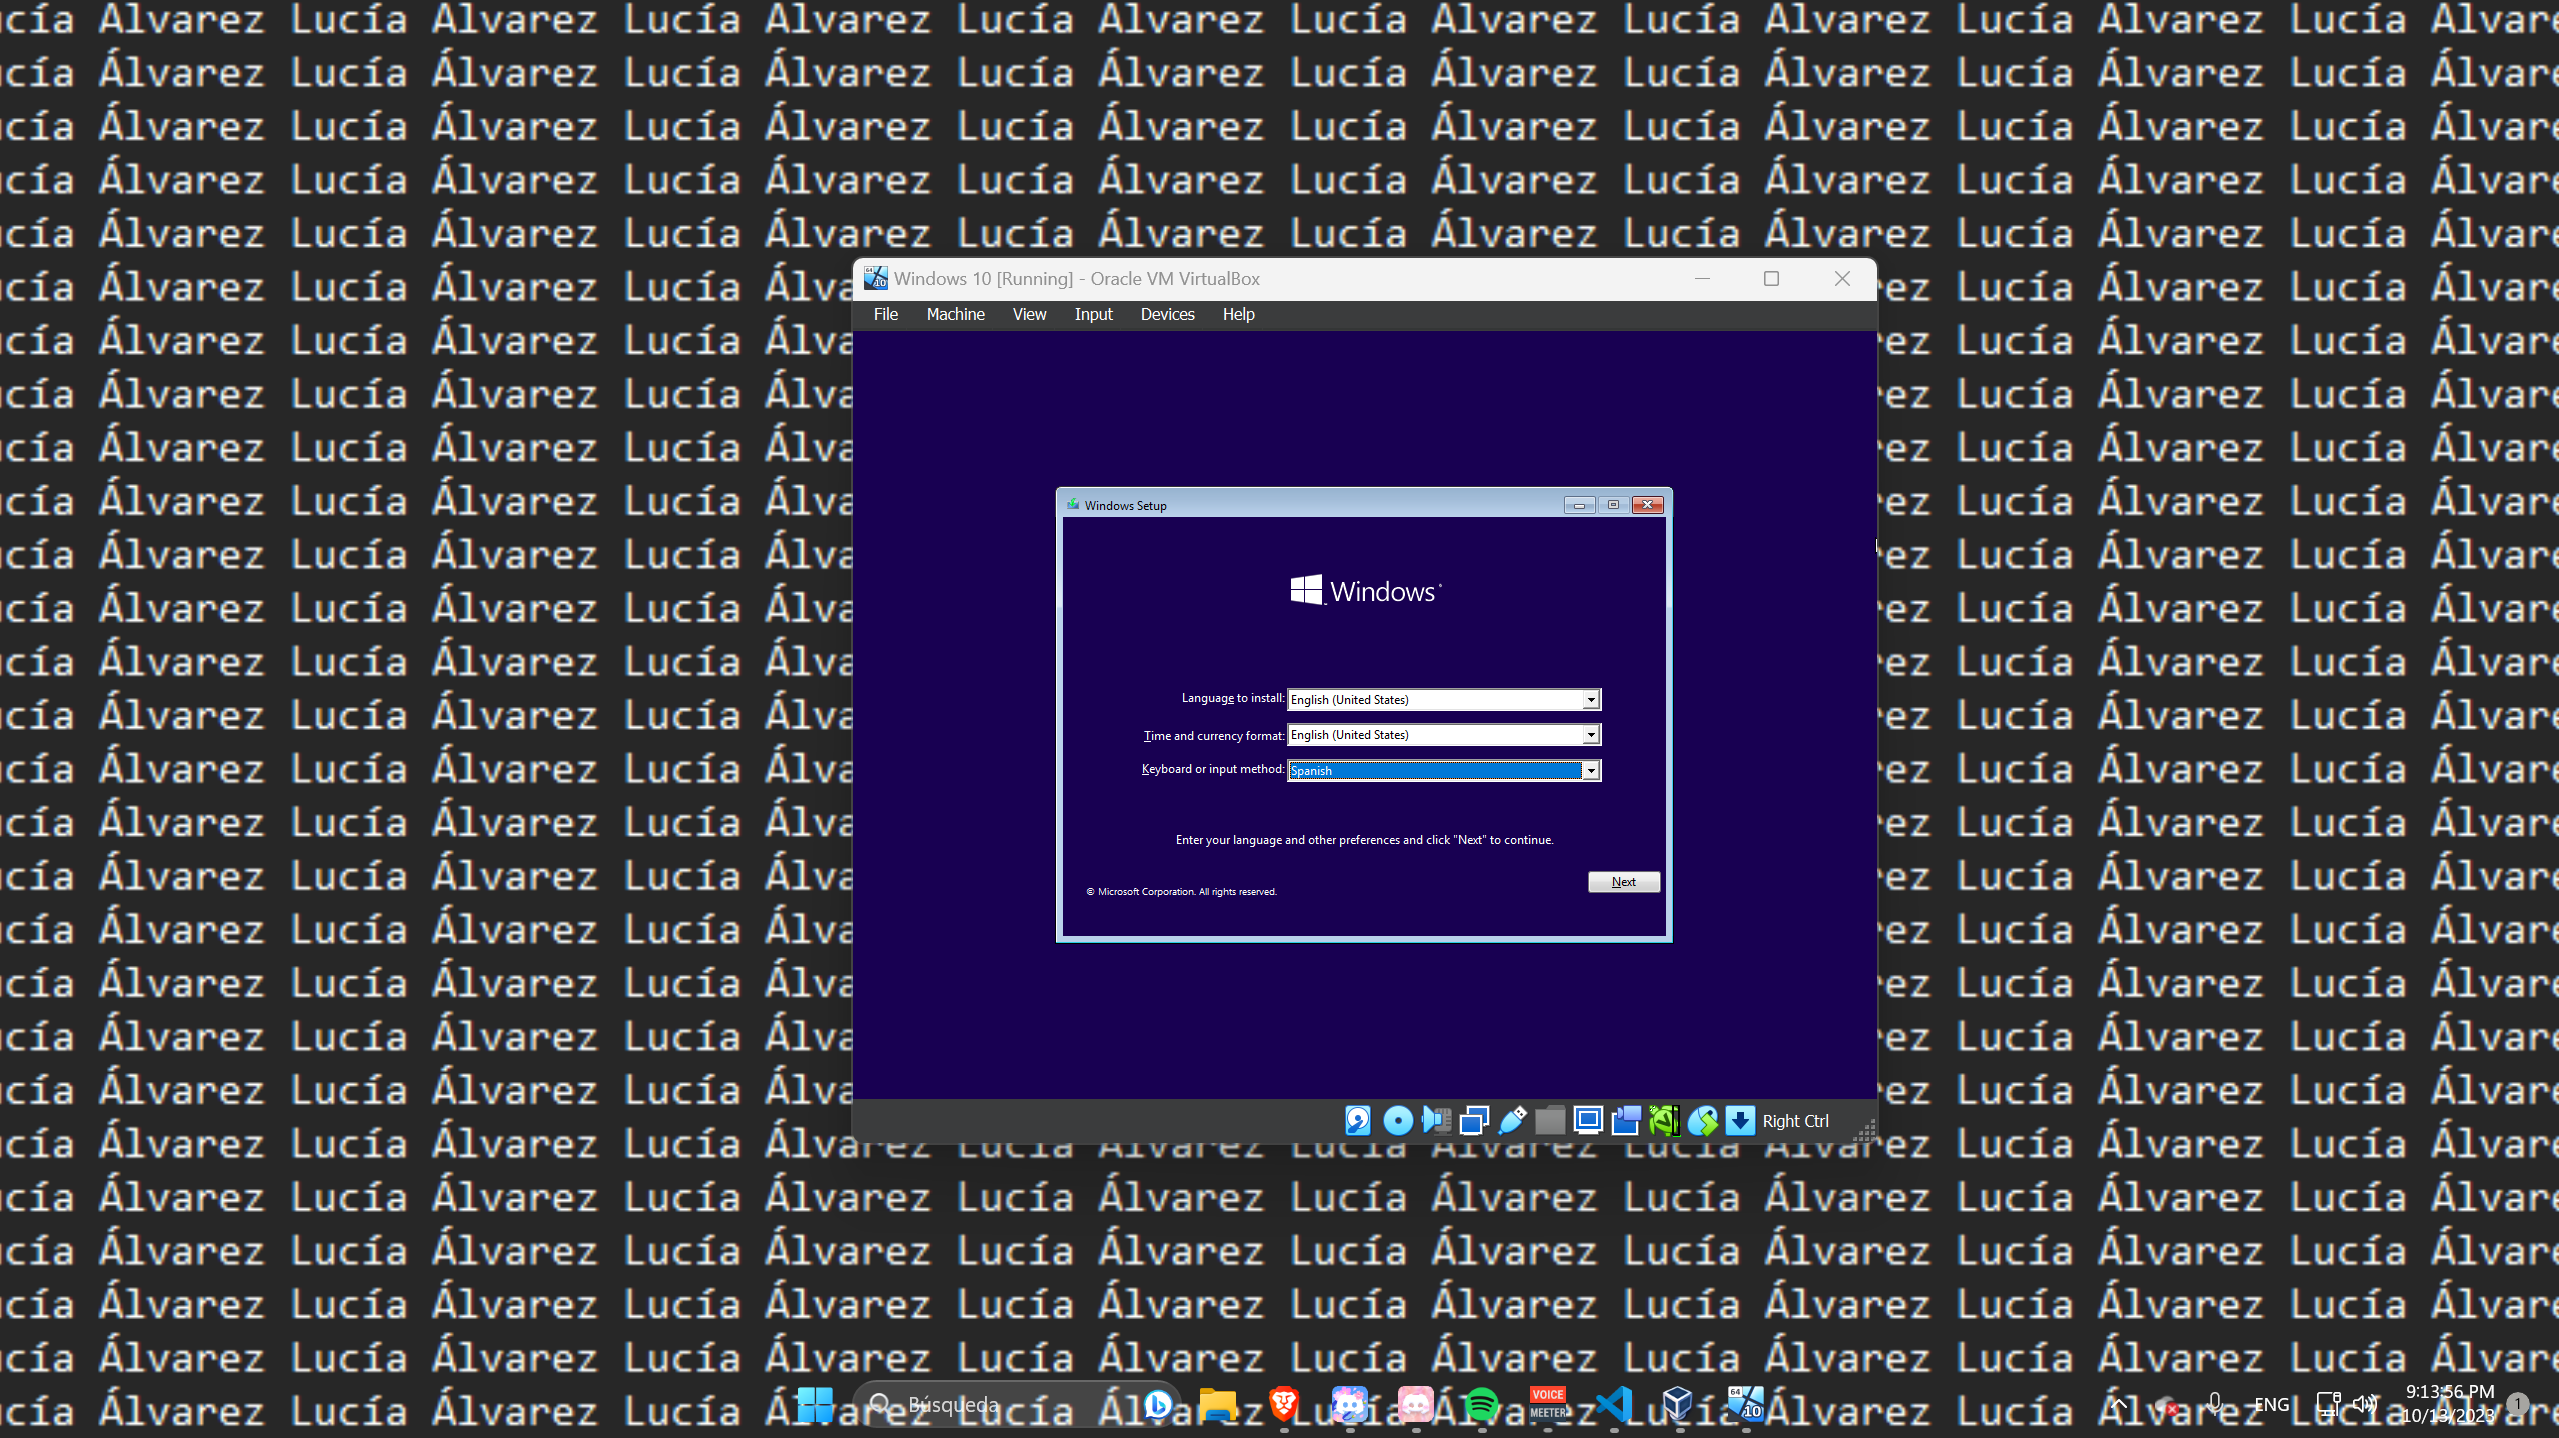Expand the Language to install dropdown
2559x1438 pixels.
(x=1590, y=700)
